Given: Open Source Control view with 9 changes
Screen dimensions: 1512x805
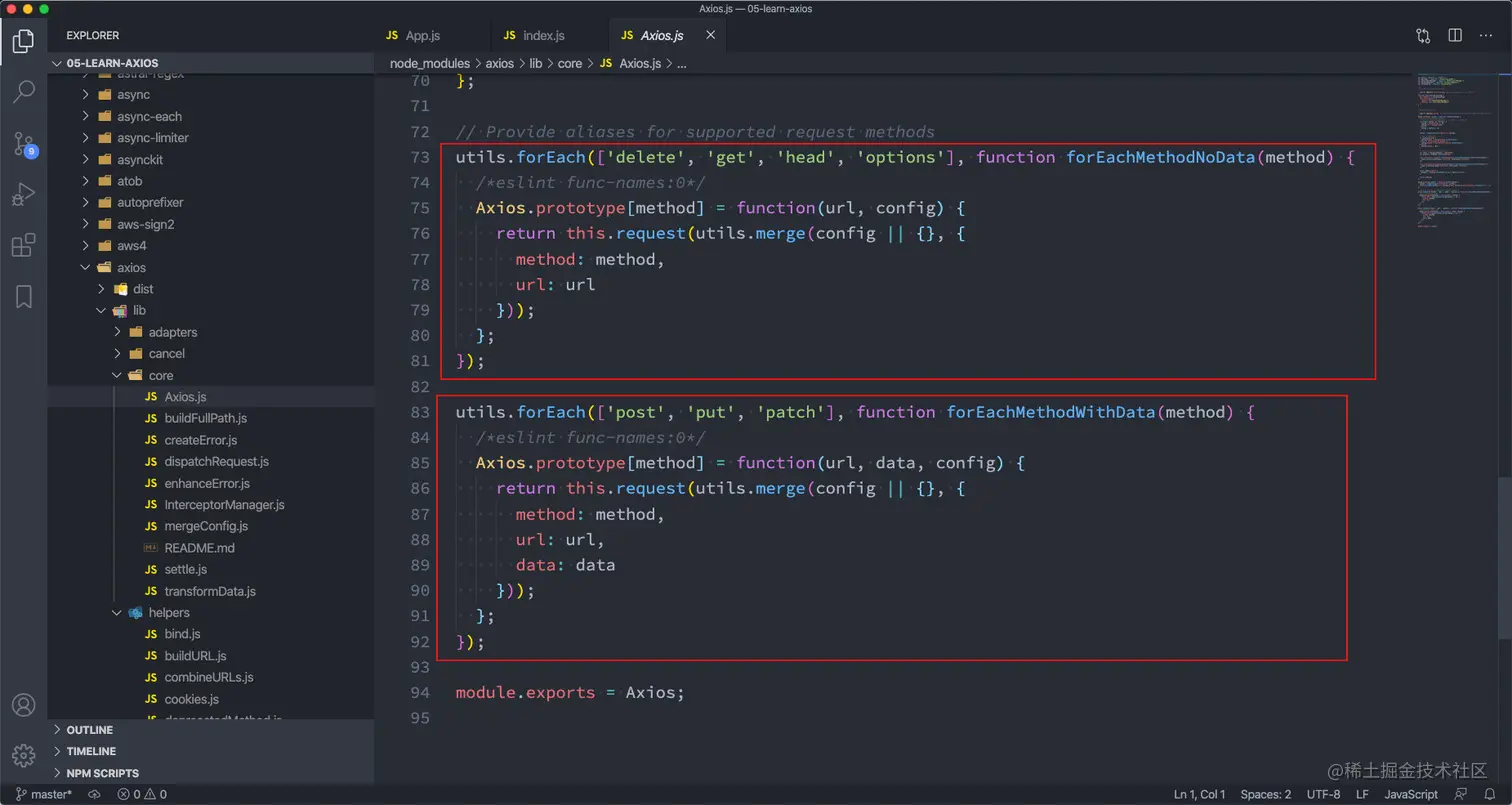Looking at the screenshot, I should pos(23,143).
